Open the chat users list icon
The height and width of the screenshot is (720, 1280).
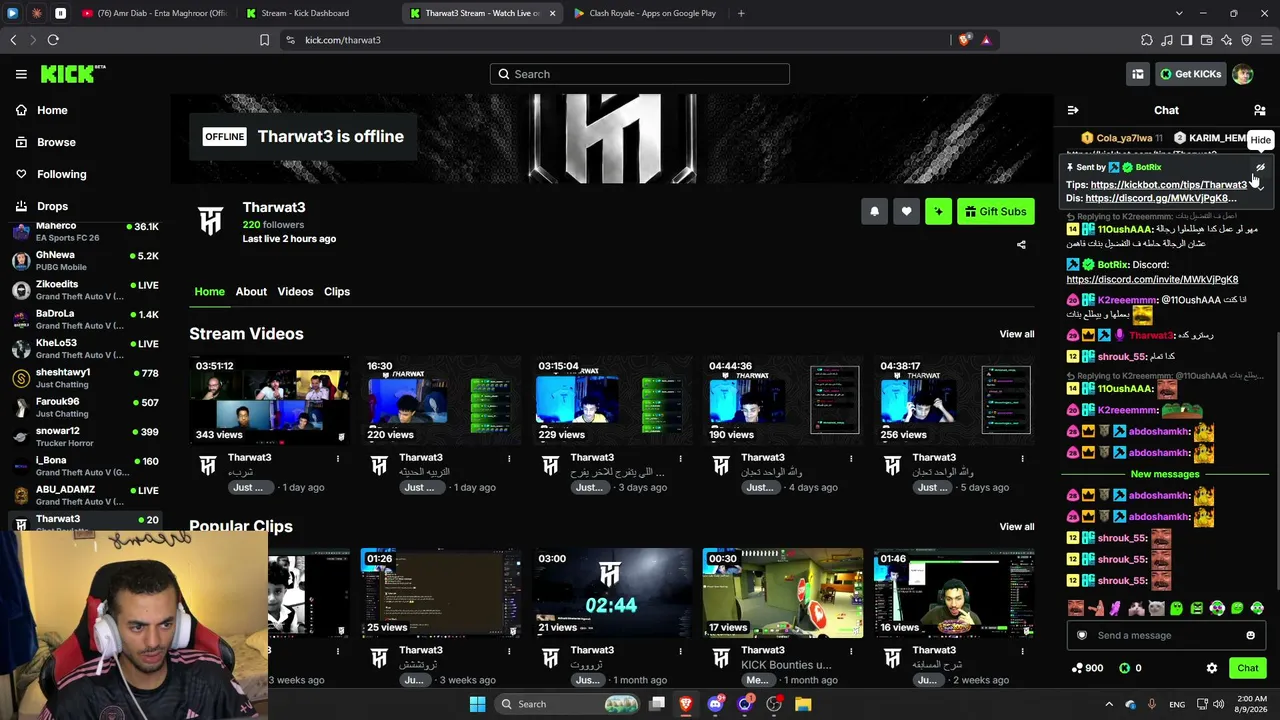click(x=1260, y=110)
